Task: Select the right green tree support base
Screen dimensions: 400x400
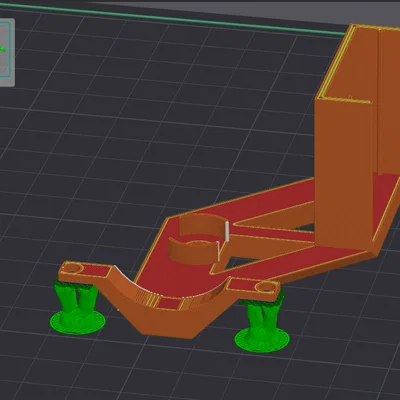Action: point(262,339)
